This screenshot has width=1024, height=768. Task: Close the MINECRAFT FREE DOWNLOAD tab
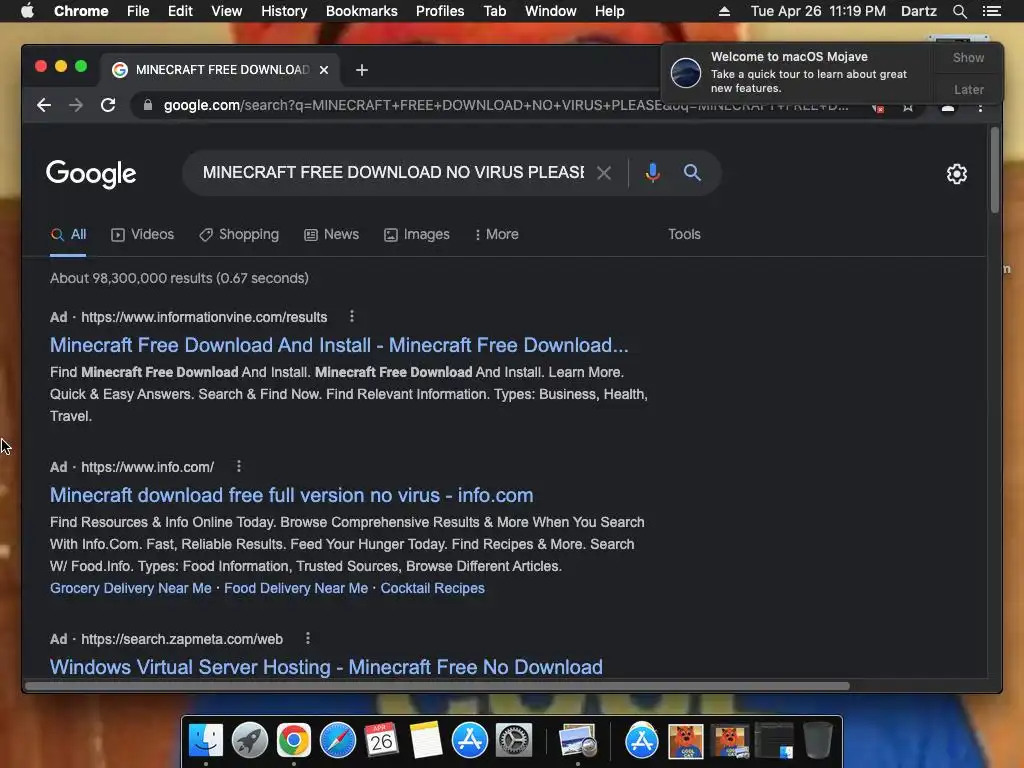tap(324, 70)
